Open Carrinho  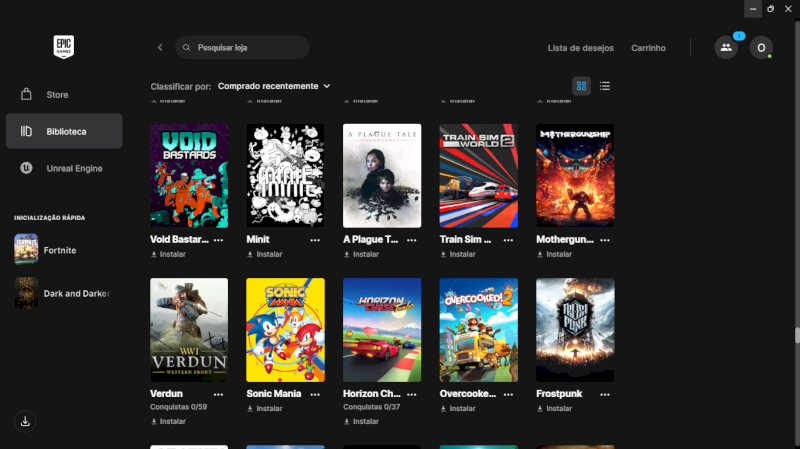648,48
